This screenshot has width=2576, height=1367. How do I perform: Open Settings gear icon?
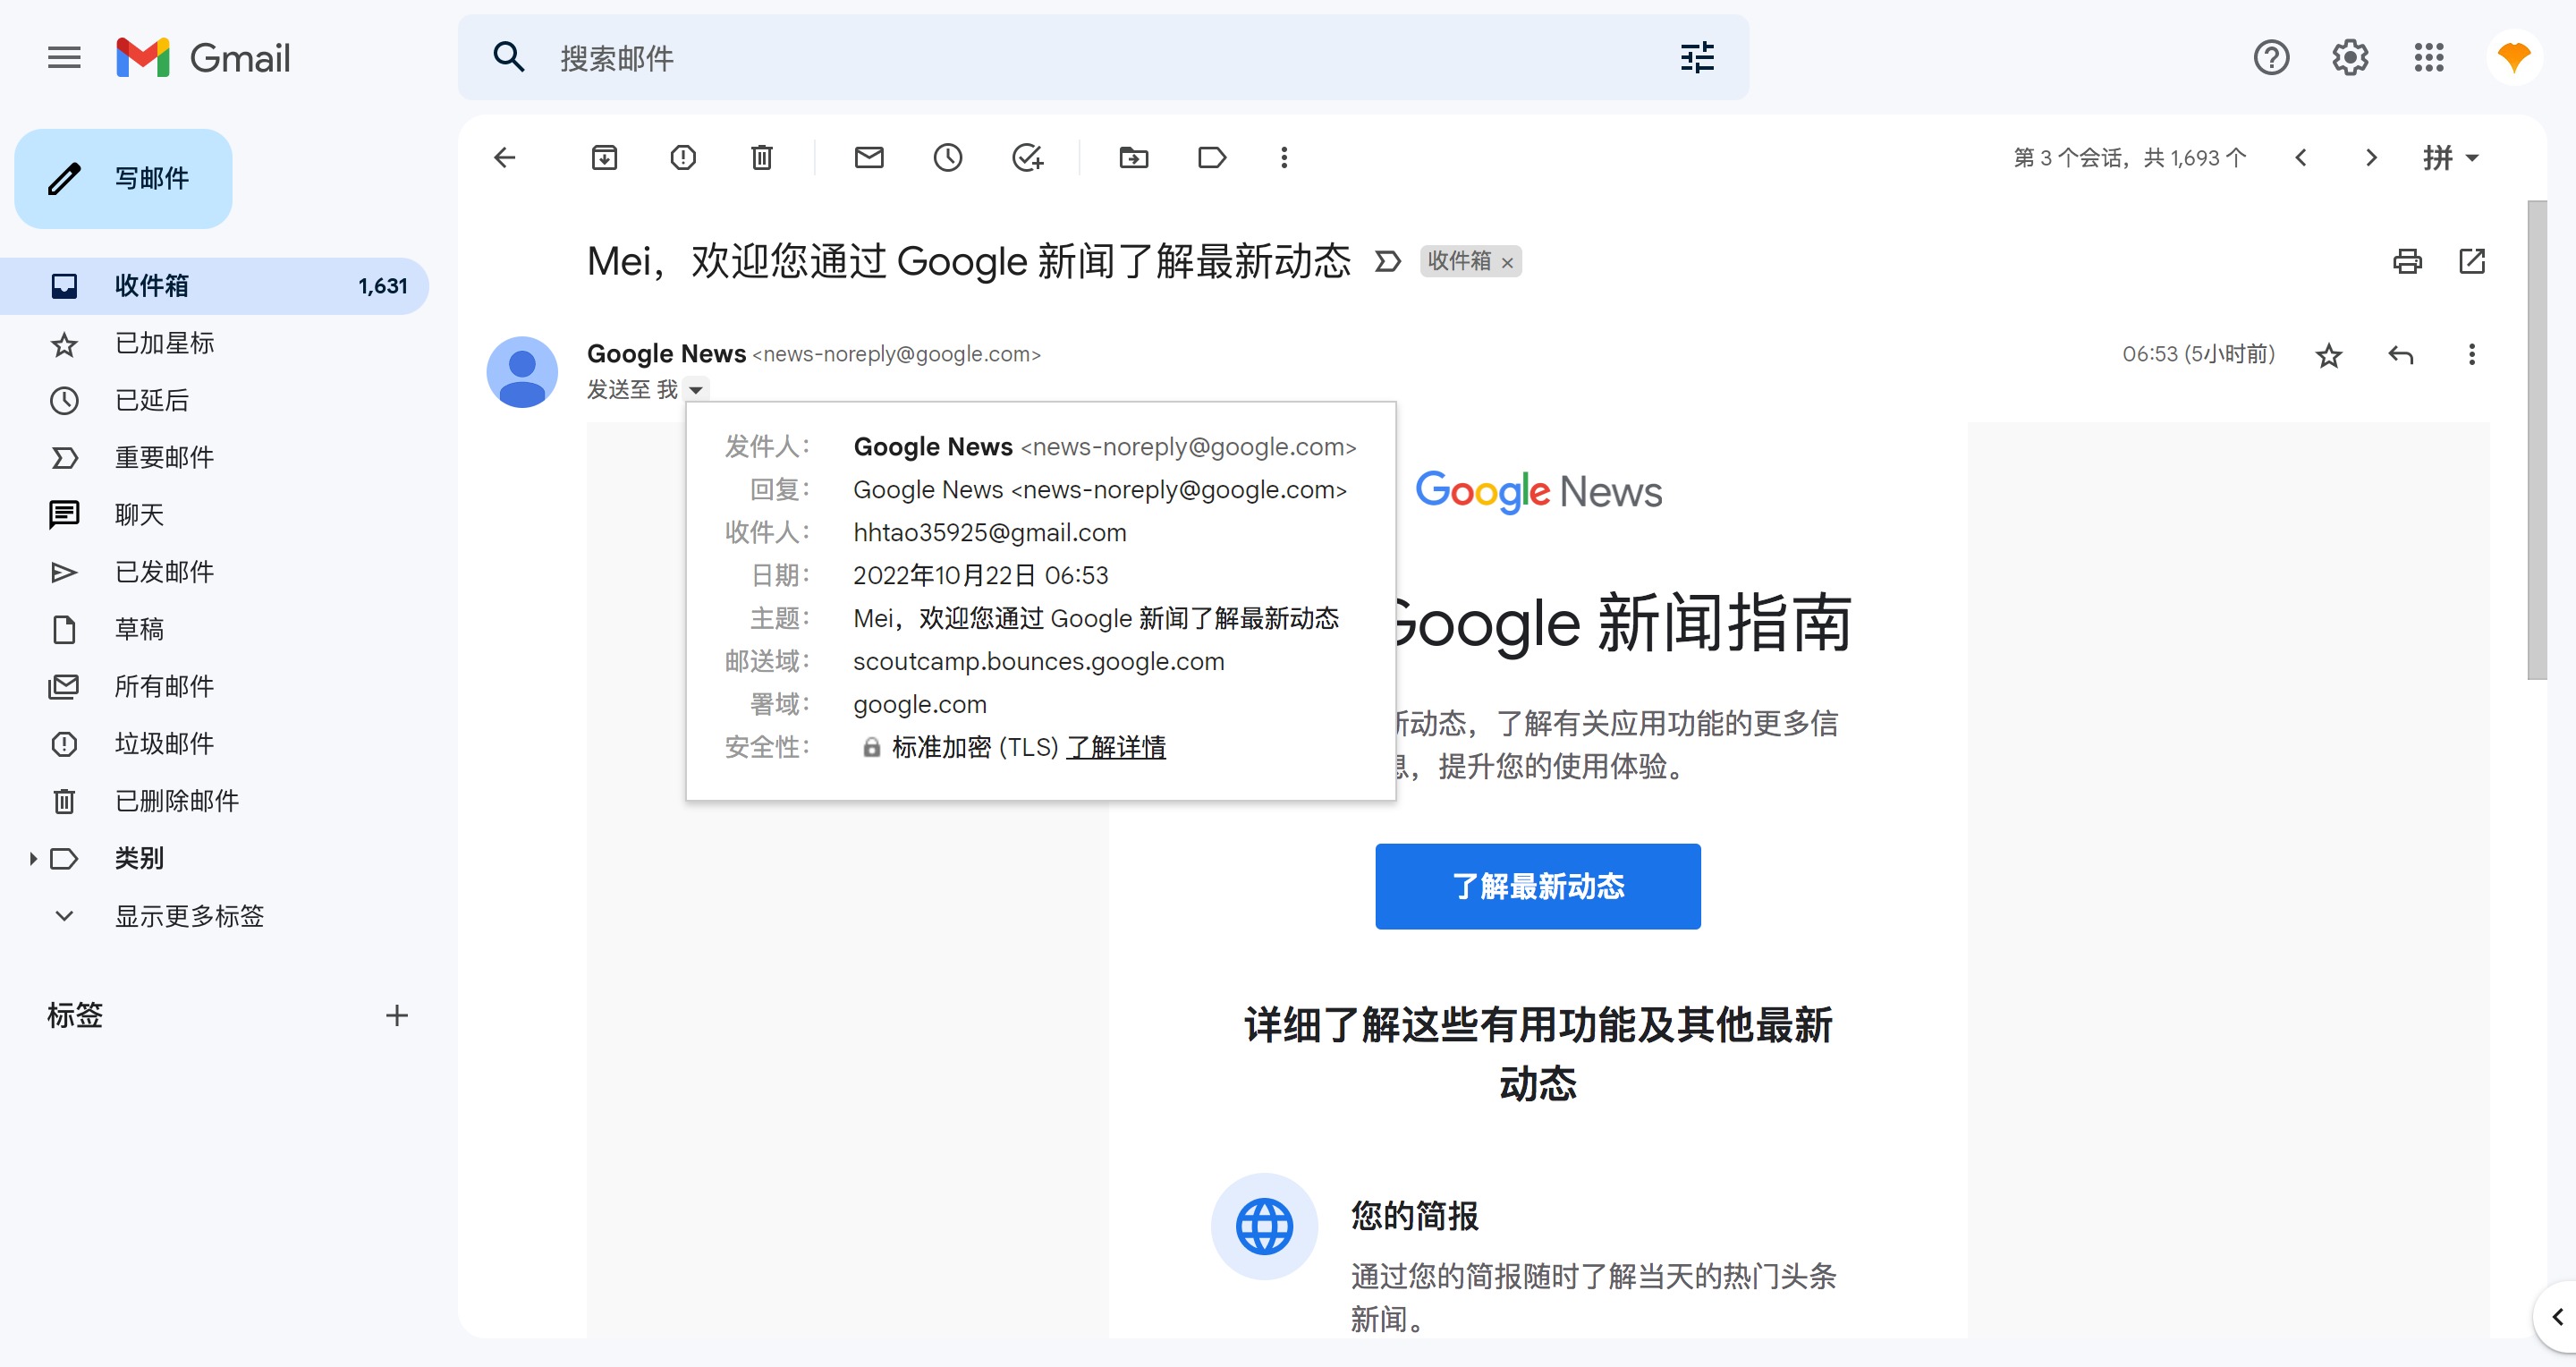[2350, 58]
